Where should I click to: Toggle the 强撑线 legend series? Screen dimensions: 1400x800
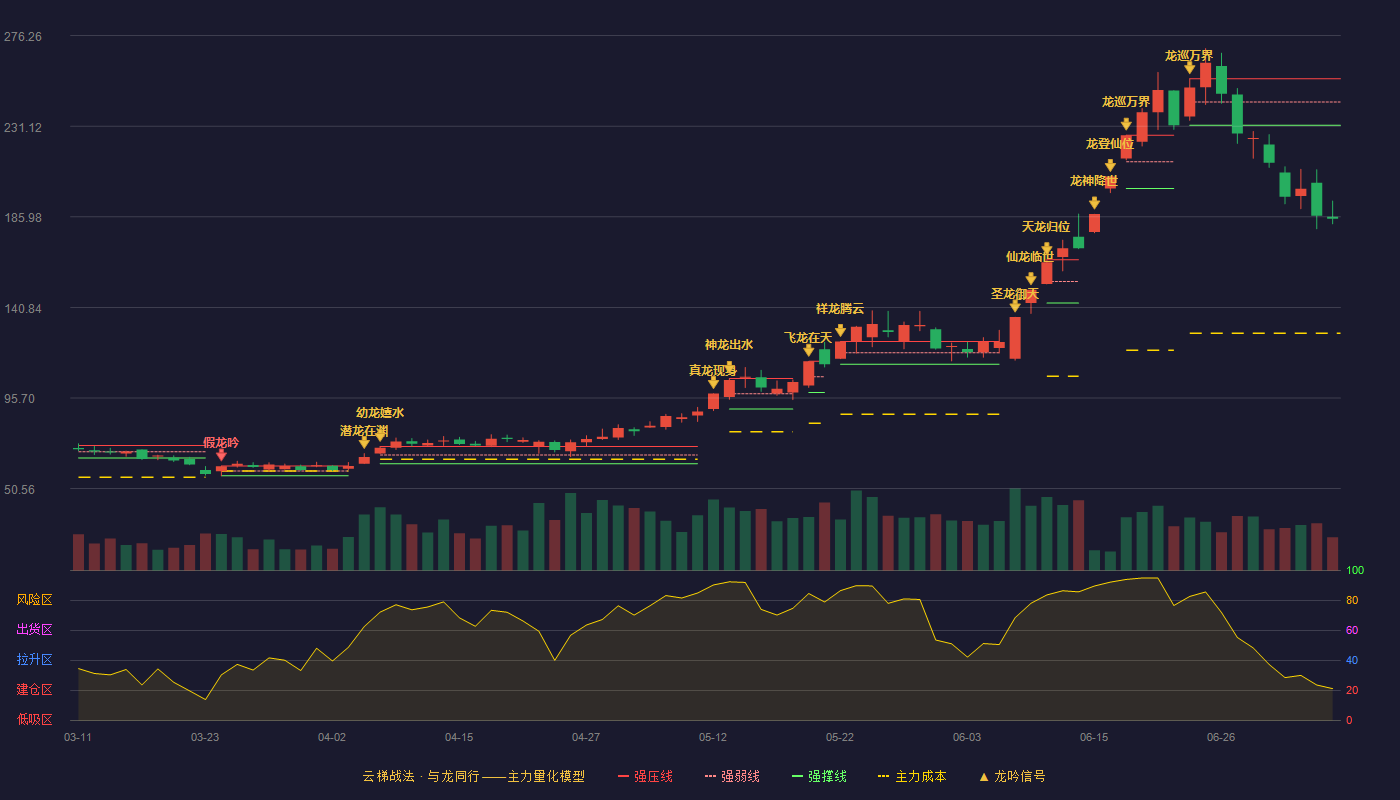pyautogui.click(x=819, y=776)
